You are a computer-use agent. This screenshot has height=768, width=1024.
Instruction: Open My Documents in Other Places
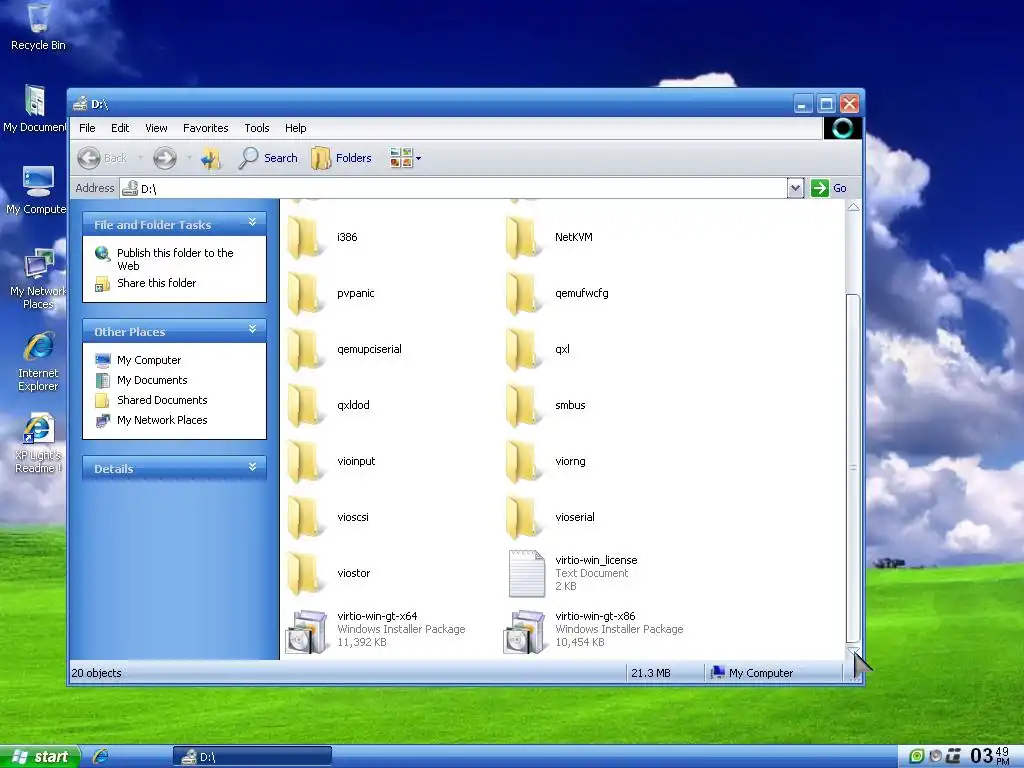(152, 380)
